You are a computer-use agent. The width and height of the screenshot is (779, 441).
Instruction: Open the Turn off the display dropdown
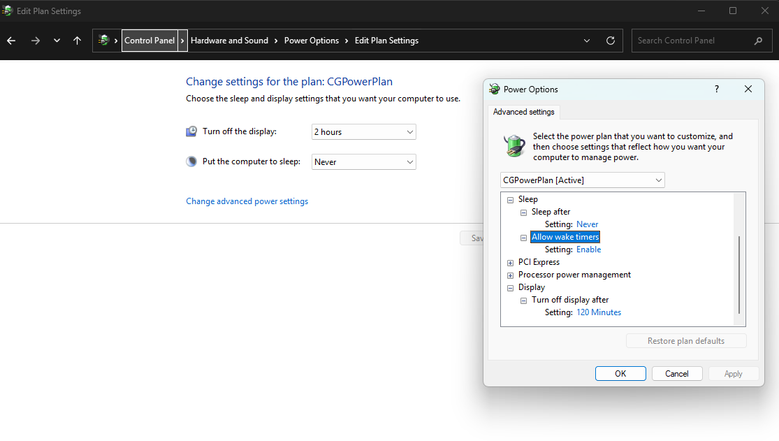(364, 132)
